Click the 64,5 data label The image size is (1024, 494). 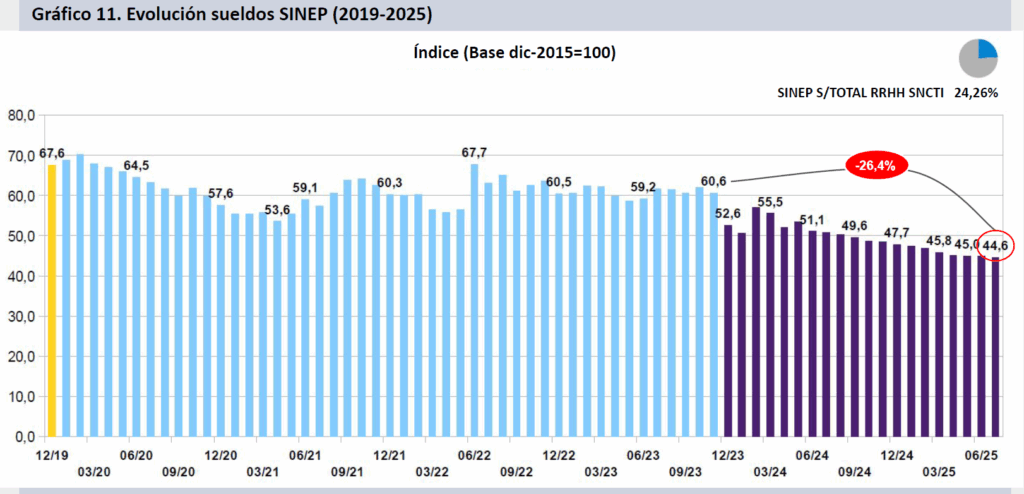coord(136,165)
